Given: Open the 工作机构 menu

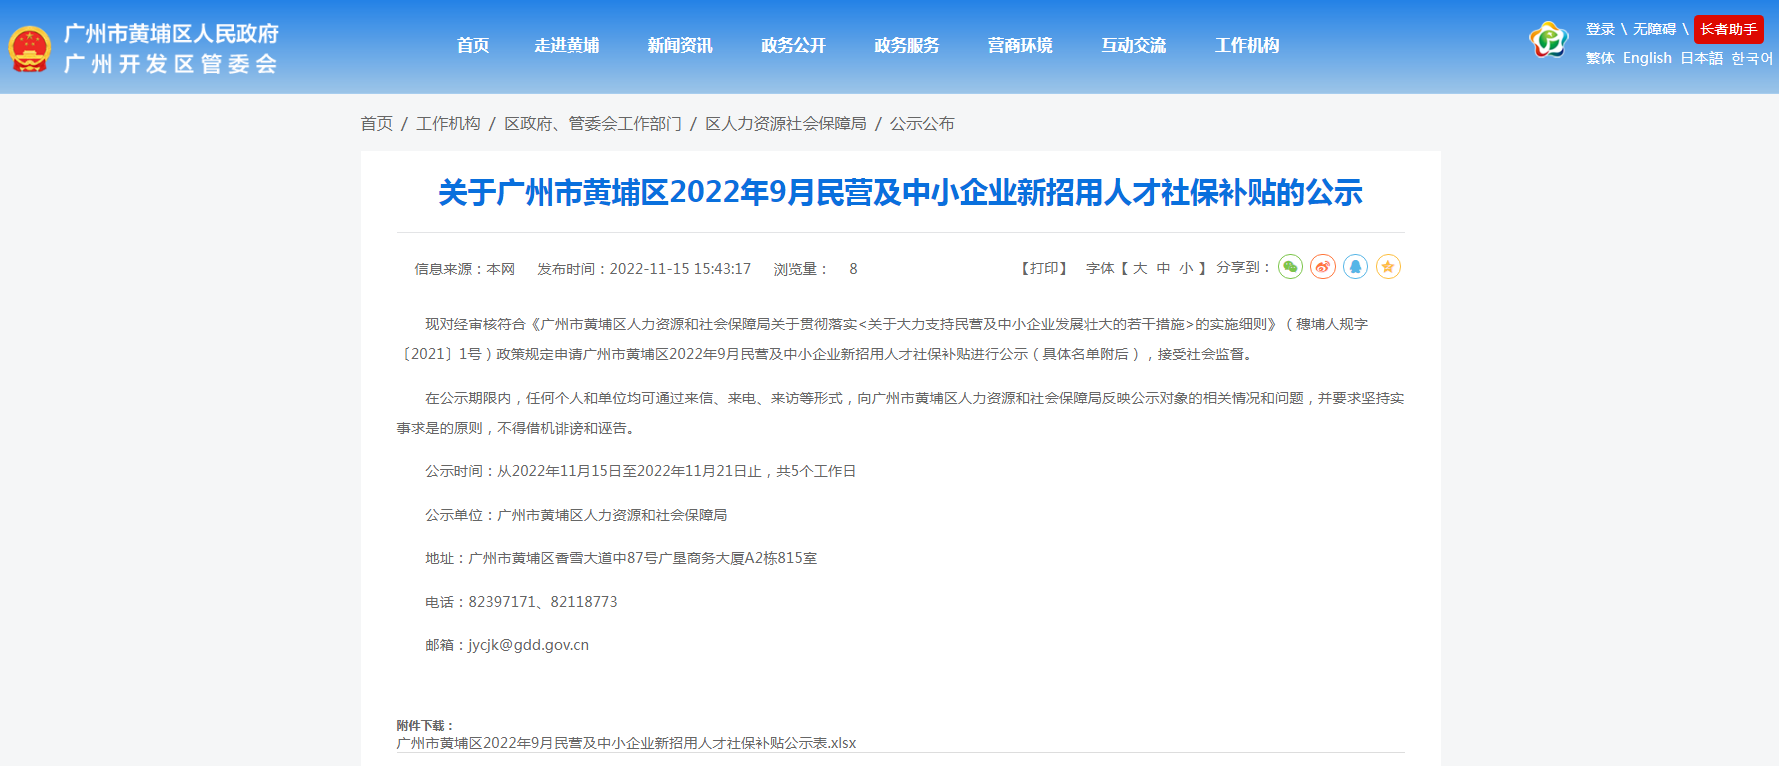Looking at the screenshot, I should click(1247, 45).
